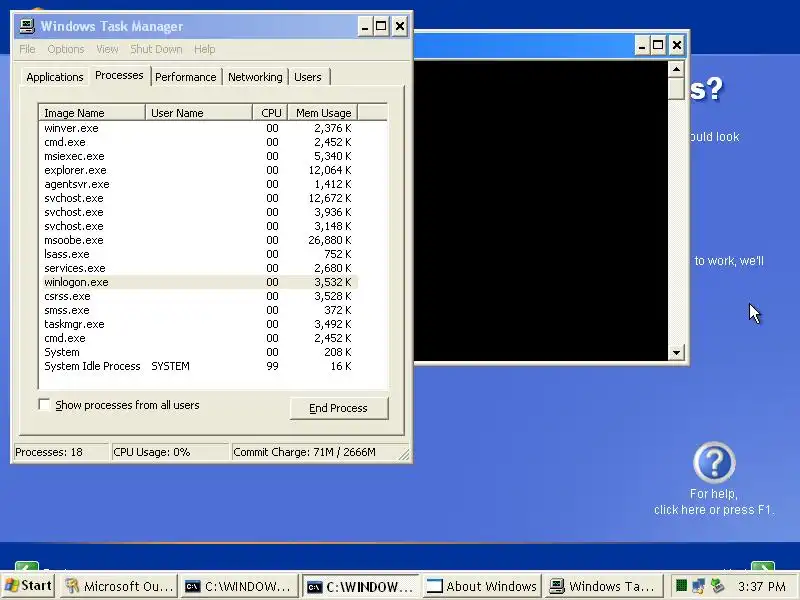This screenshot has width=800, height=600.
Task: Click the Task Manager title bar icon
Action: (x=27, y=26)
